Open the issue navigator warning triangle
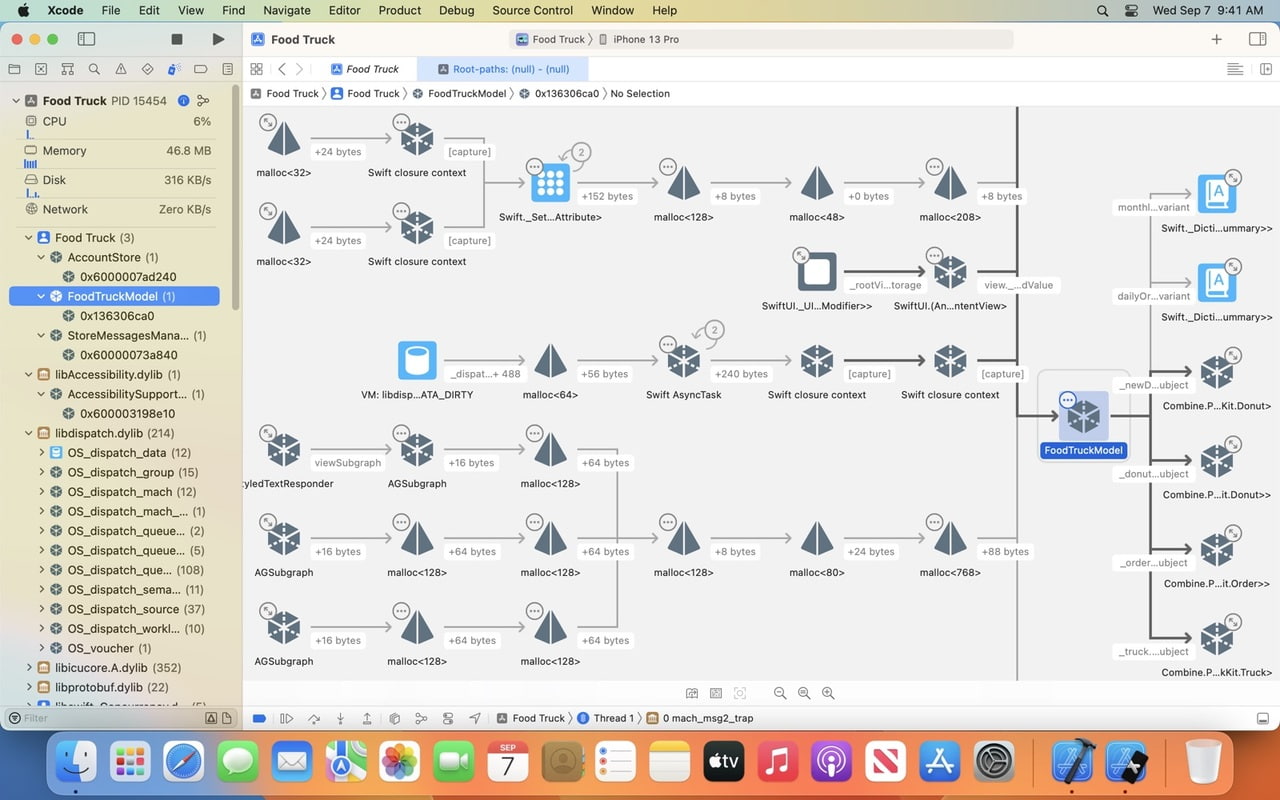The image size is (1280, 800). point(122,71)
